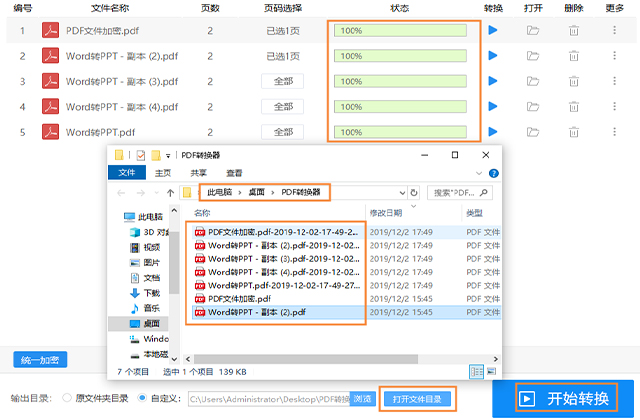Expand the Explorer ribbon chevron

tap(479, 173)
